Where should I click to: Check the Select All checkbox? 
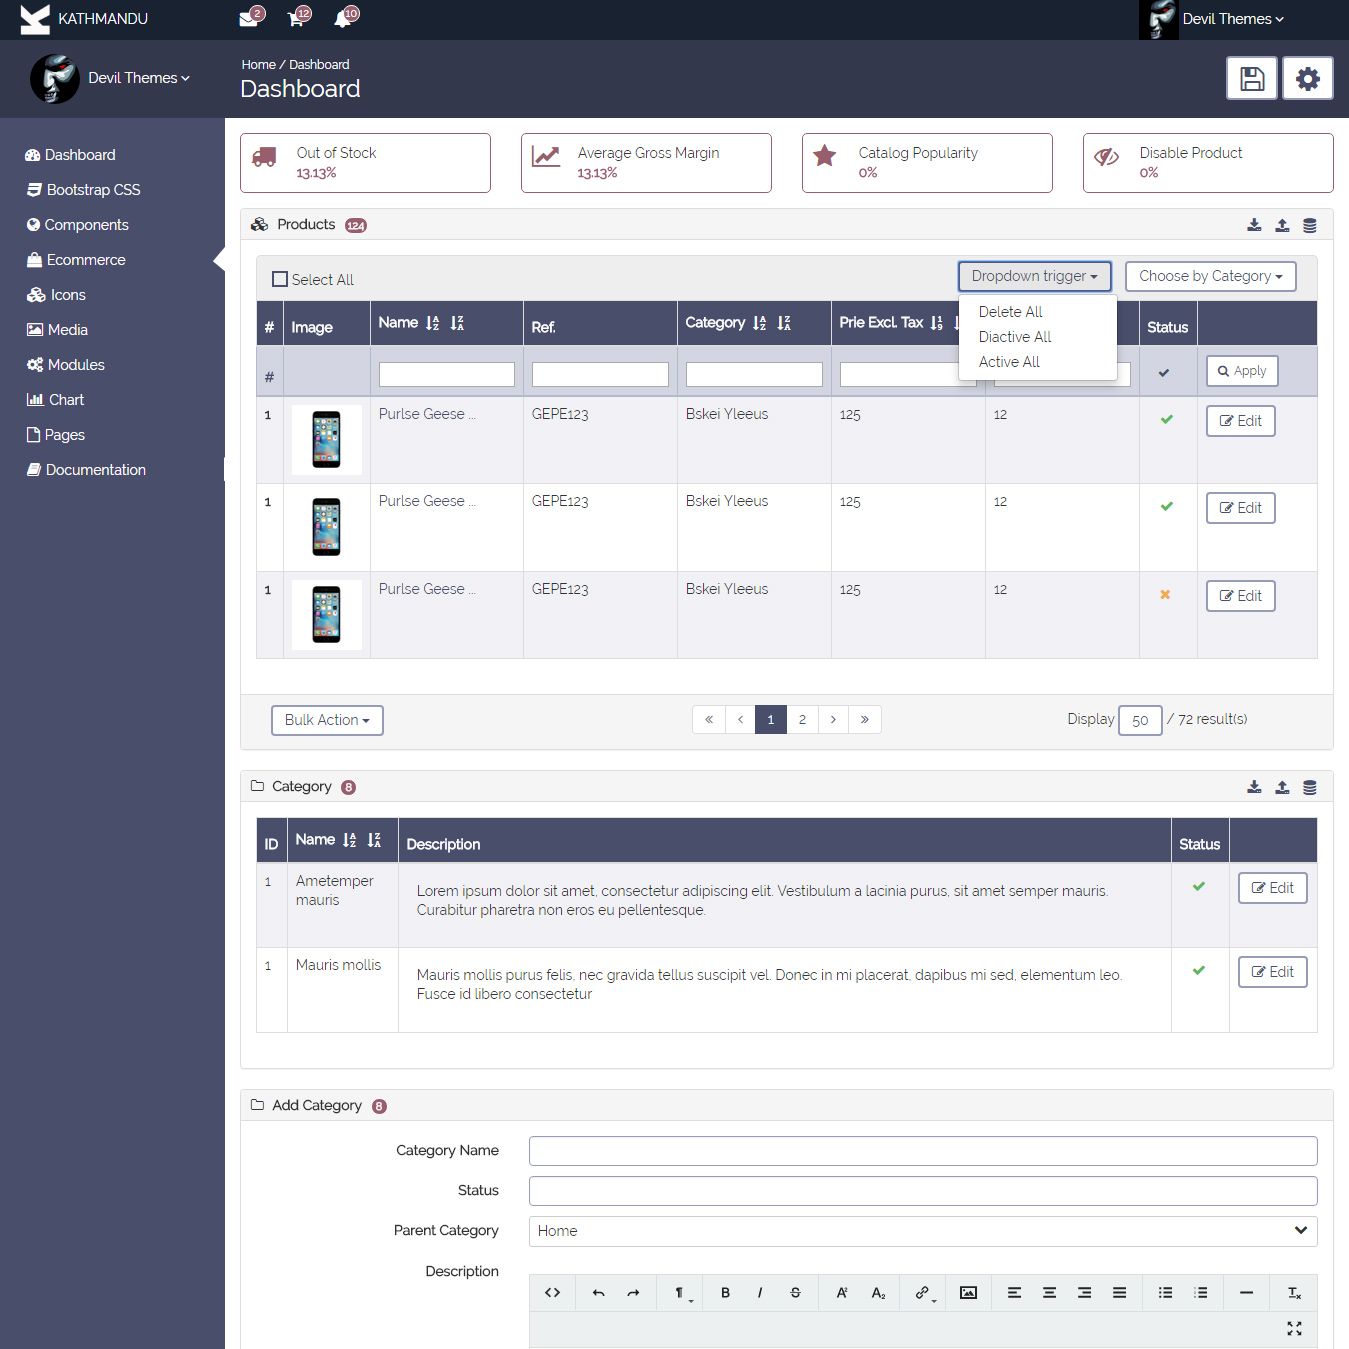click(280, 280)
